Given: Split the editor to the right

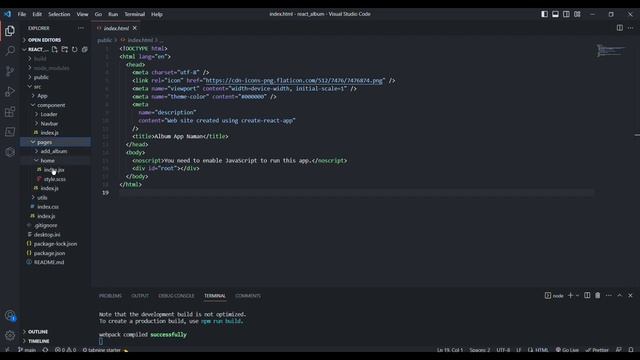Looking at the screenshot, I should 620,28.
